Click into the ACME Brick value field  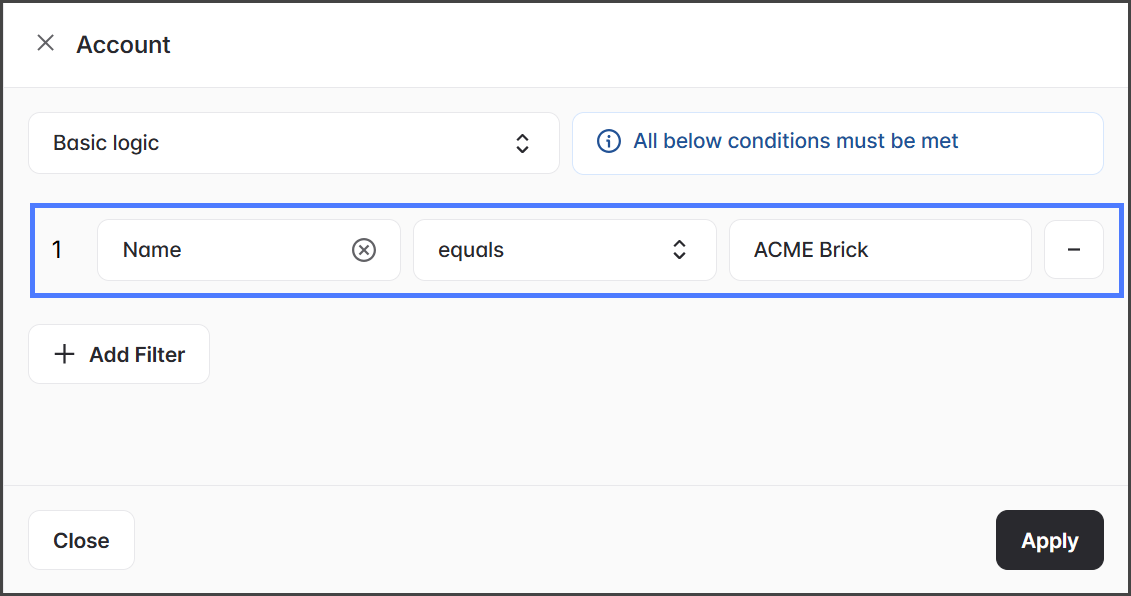880,250
